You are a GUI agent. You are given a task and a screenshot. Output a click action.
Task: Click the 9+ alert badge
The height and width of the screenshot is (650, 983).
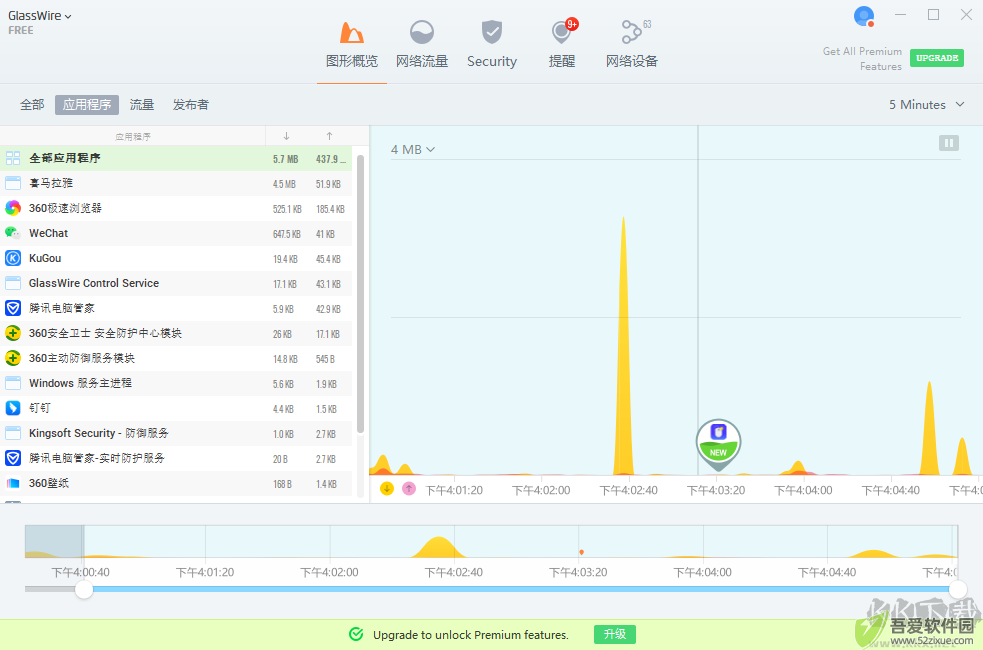tap(572, 24)
